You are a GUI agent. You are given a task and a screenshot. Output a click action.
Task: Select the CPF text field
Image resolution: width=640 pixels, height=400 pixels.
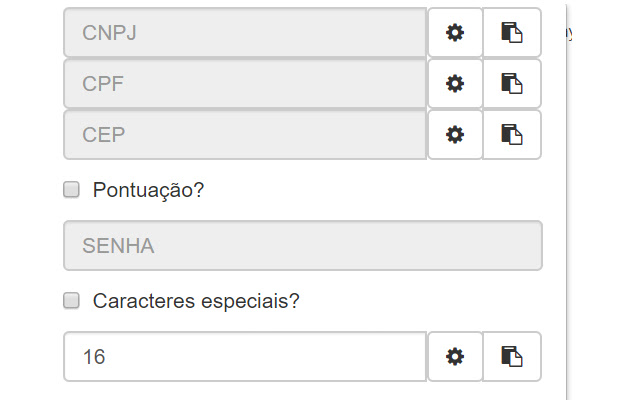[245, 84]
